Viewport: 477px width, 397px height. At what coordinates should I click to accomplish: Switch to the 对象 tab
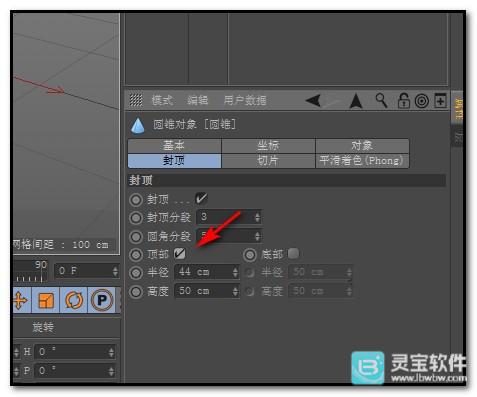pyautogui.click(x=362, y=146)
